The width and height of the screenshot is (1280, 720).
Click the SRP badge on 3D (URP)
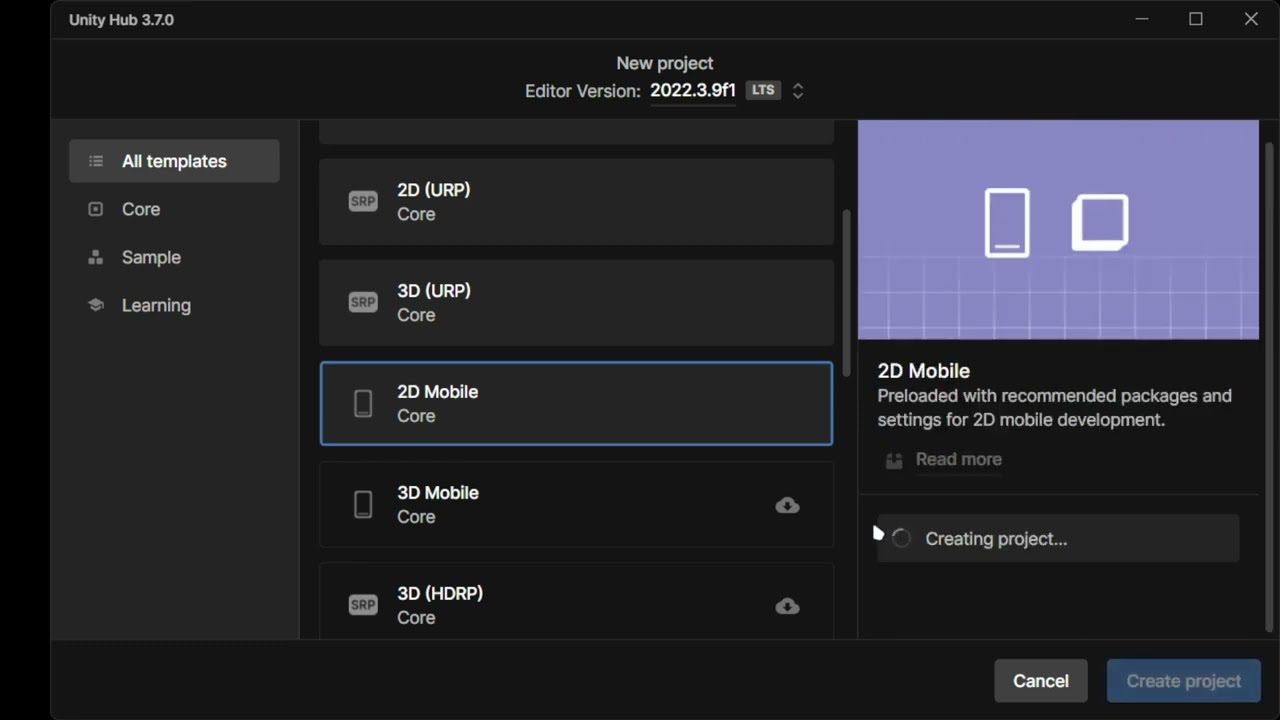click(x=363, y=302)
